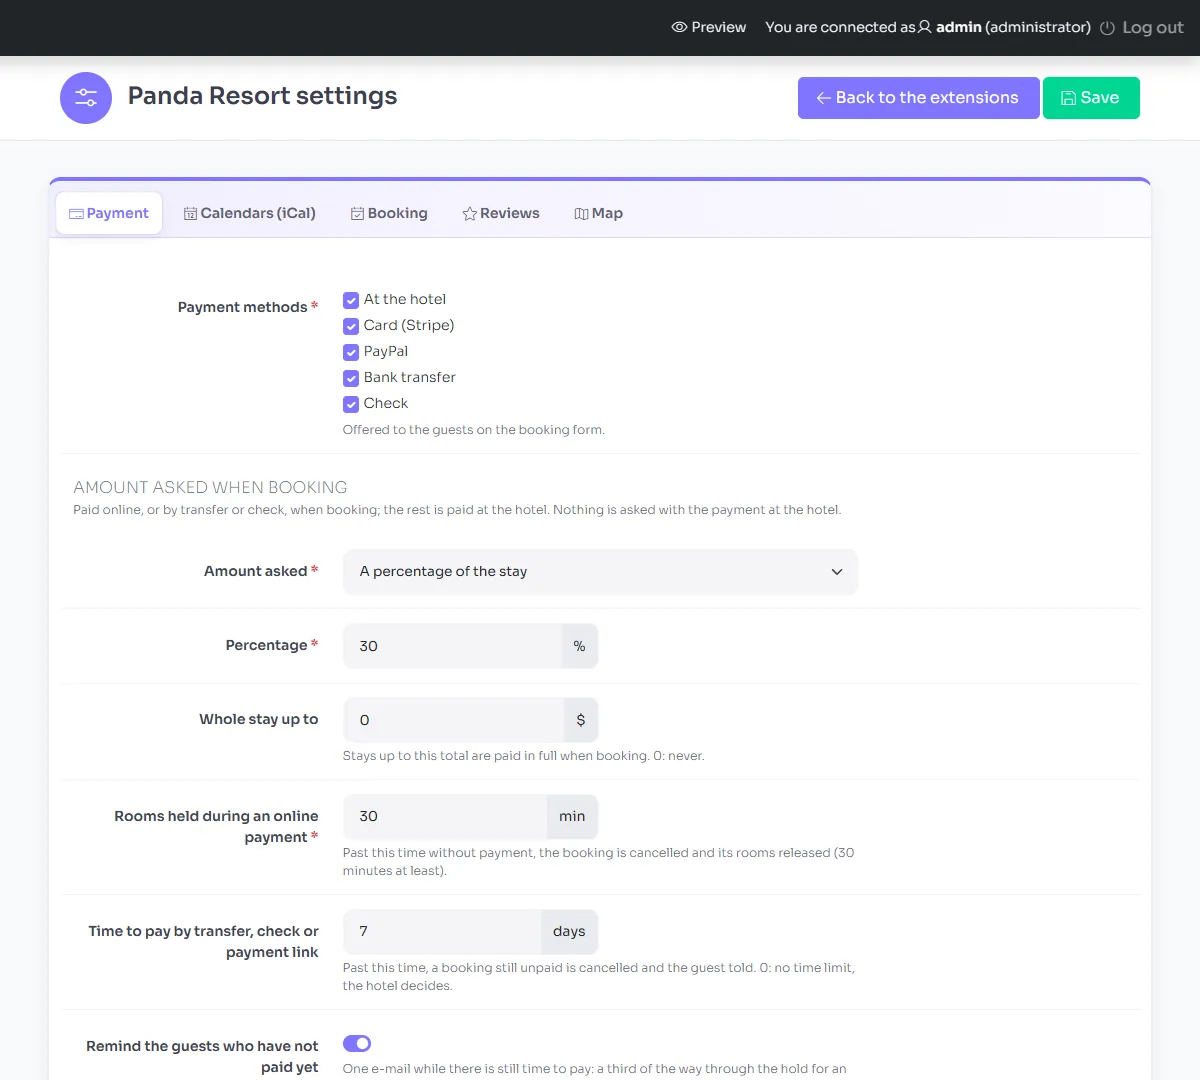The image size is (1200, 1080).
Task: Click Remind the guests who have not paid label
Action: click(x=202, y=1057)
